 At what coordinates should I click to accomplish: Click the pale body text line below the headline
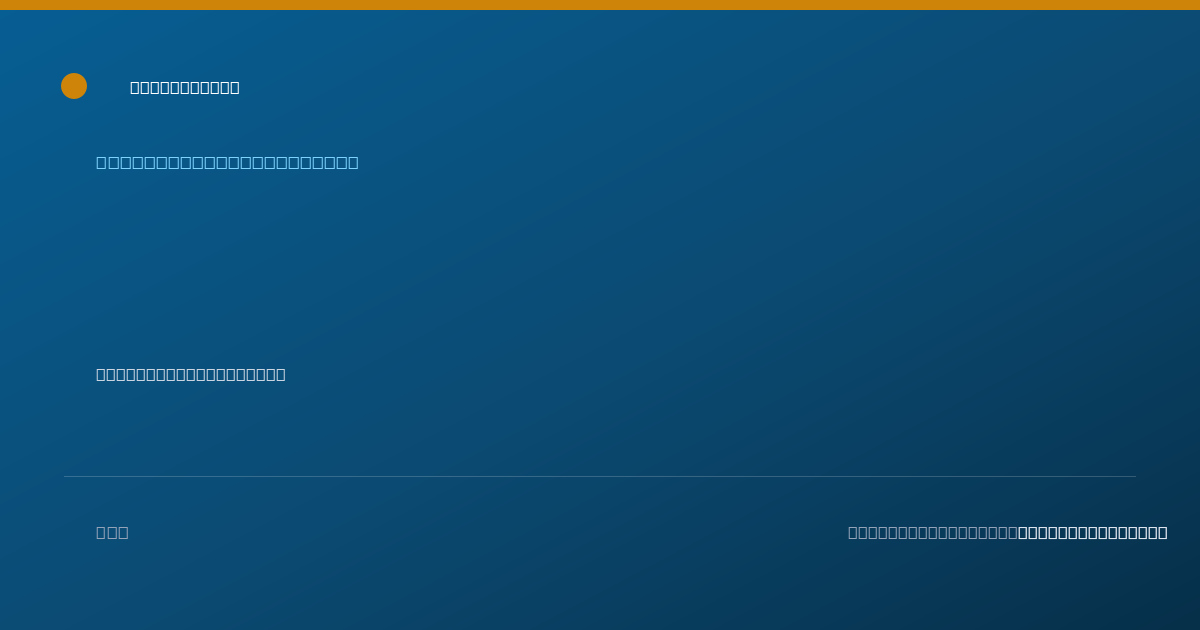pyautogui.click(x=191, y=374)
